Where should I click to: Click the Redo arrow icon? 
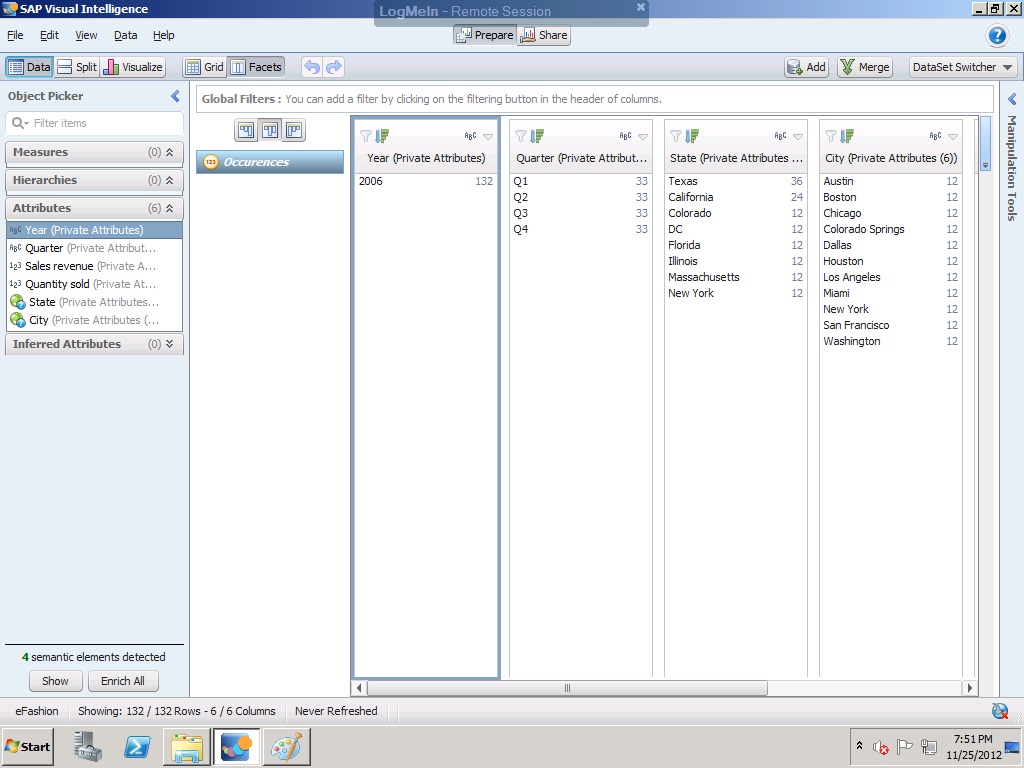(x=334, y=67)
